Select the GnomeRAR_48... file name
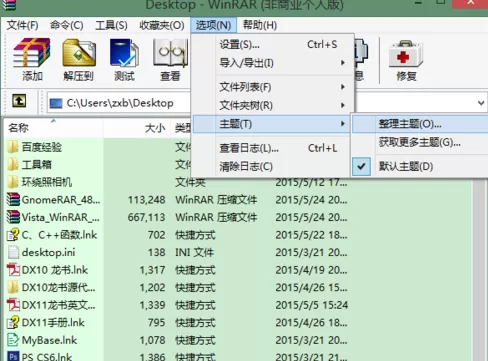 tap(61, 200)
